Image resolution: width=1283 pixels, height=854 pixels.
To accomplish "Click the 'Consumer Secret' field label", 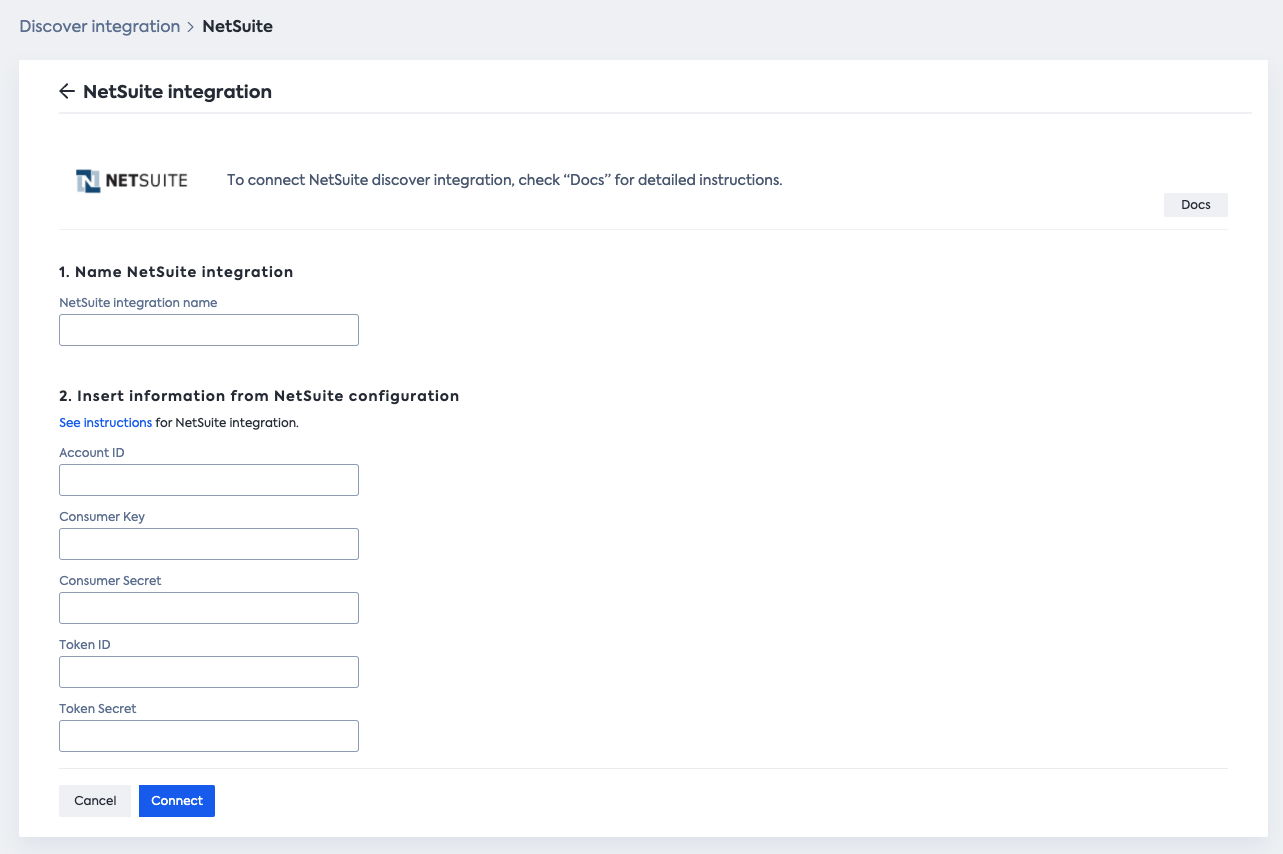I will (110, 581).
